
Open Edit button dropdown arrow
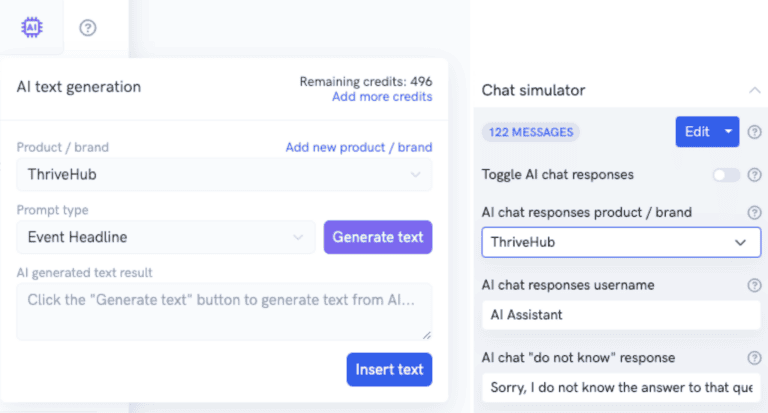(x=728, y=131)
